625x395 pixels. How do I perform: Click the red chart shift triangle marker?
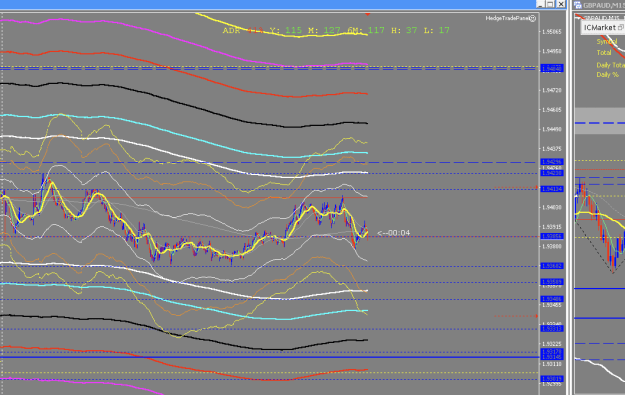(368, 14)
